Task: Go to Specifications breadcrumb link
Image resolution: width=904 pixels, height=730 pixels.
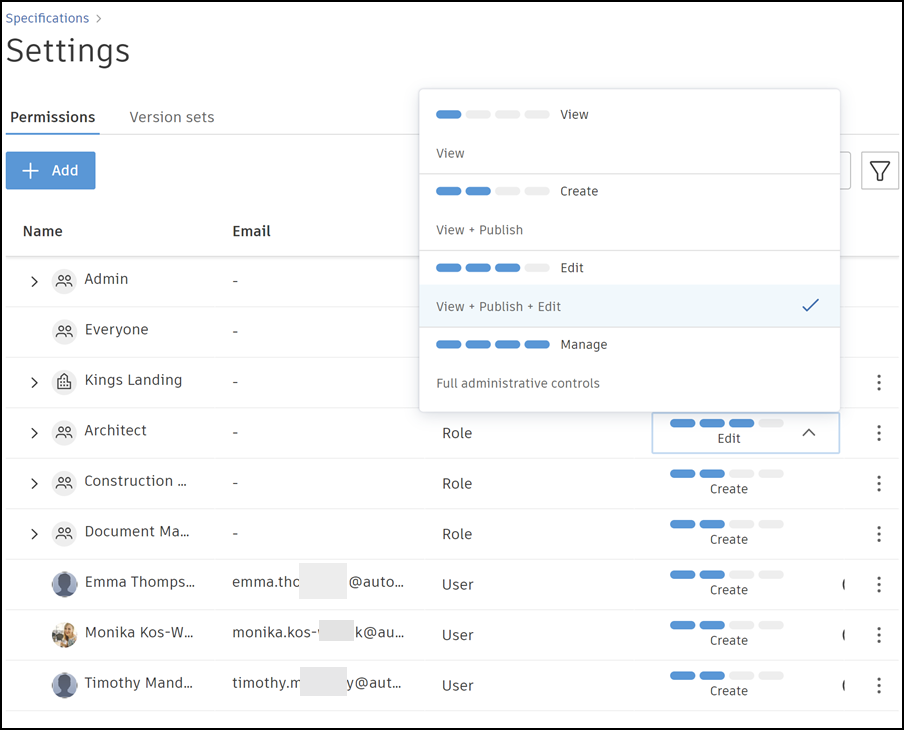Action: pos(47,18)
